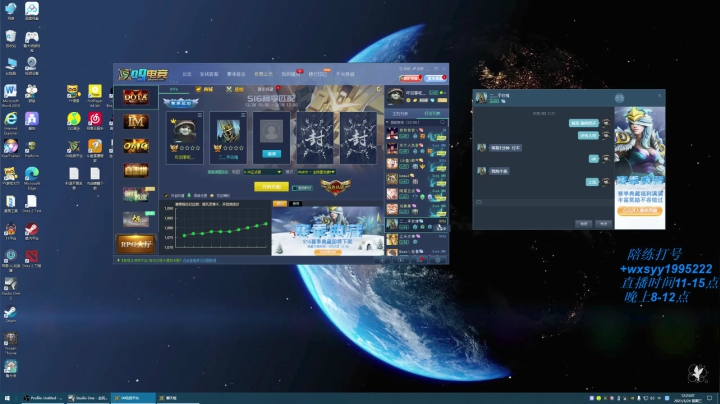Click the black tab above the season banner
720x404 pixels.
295,203
